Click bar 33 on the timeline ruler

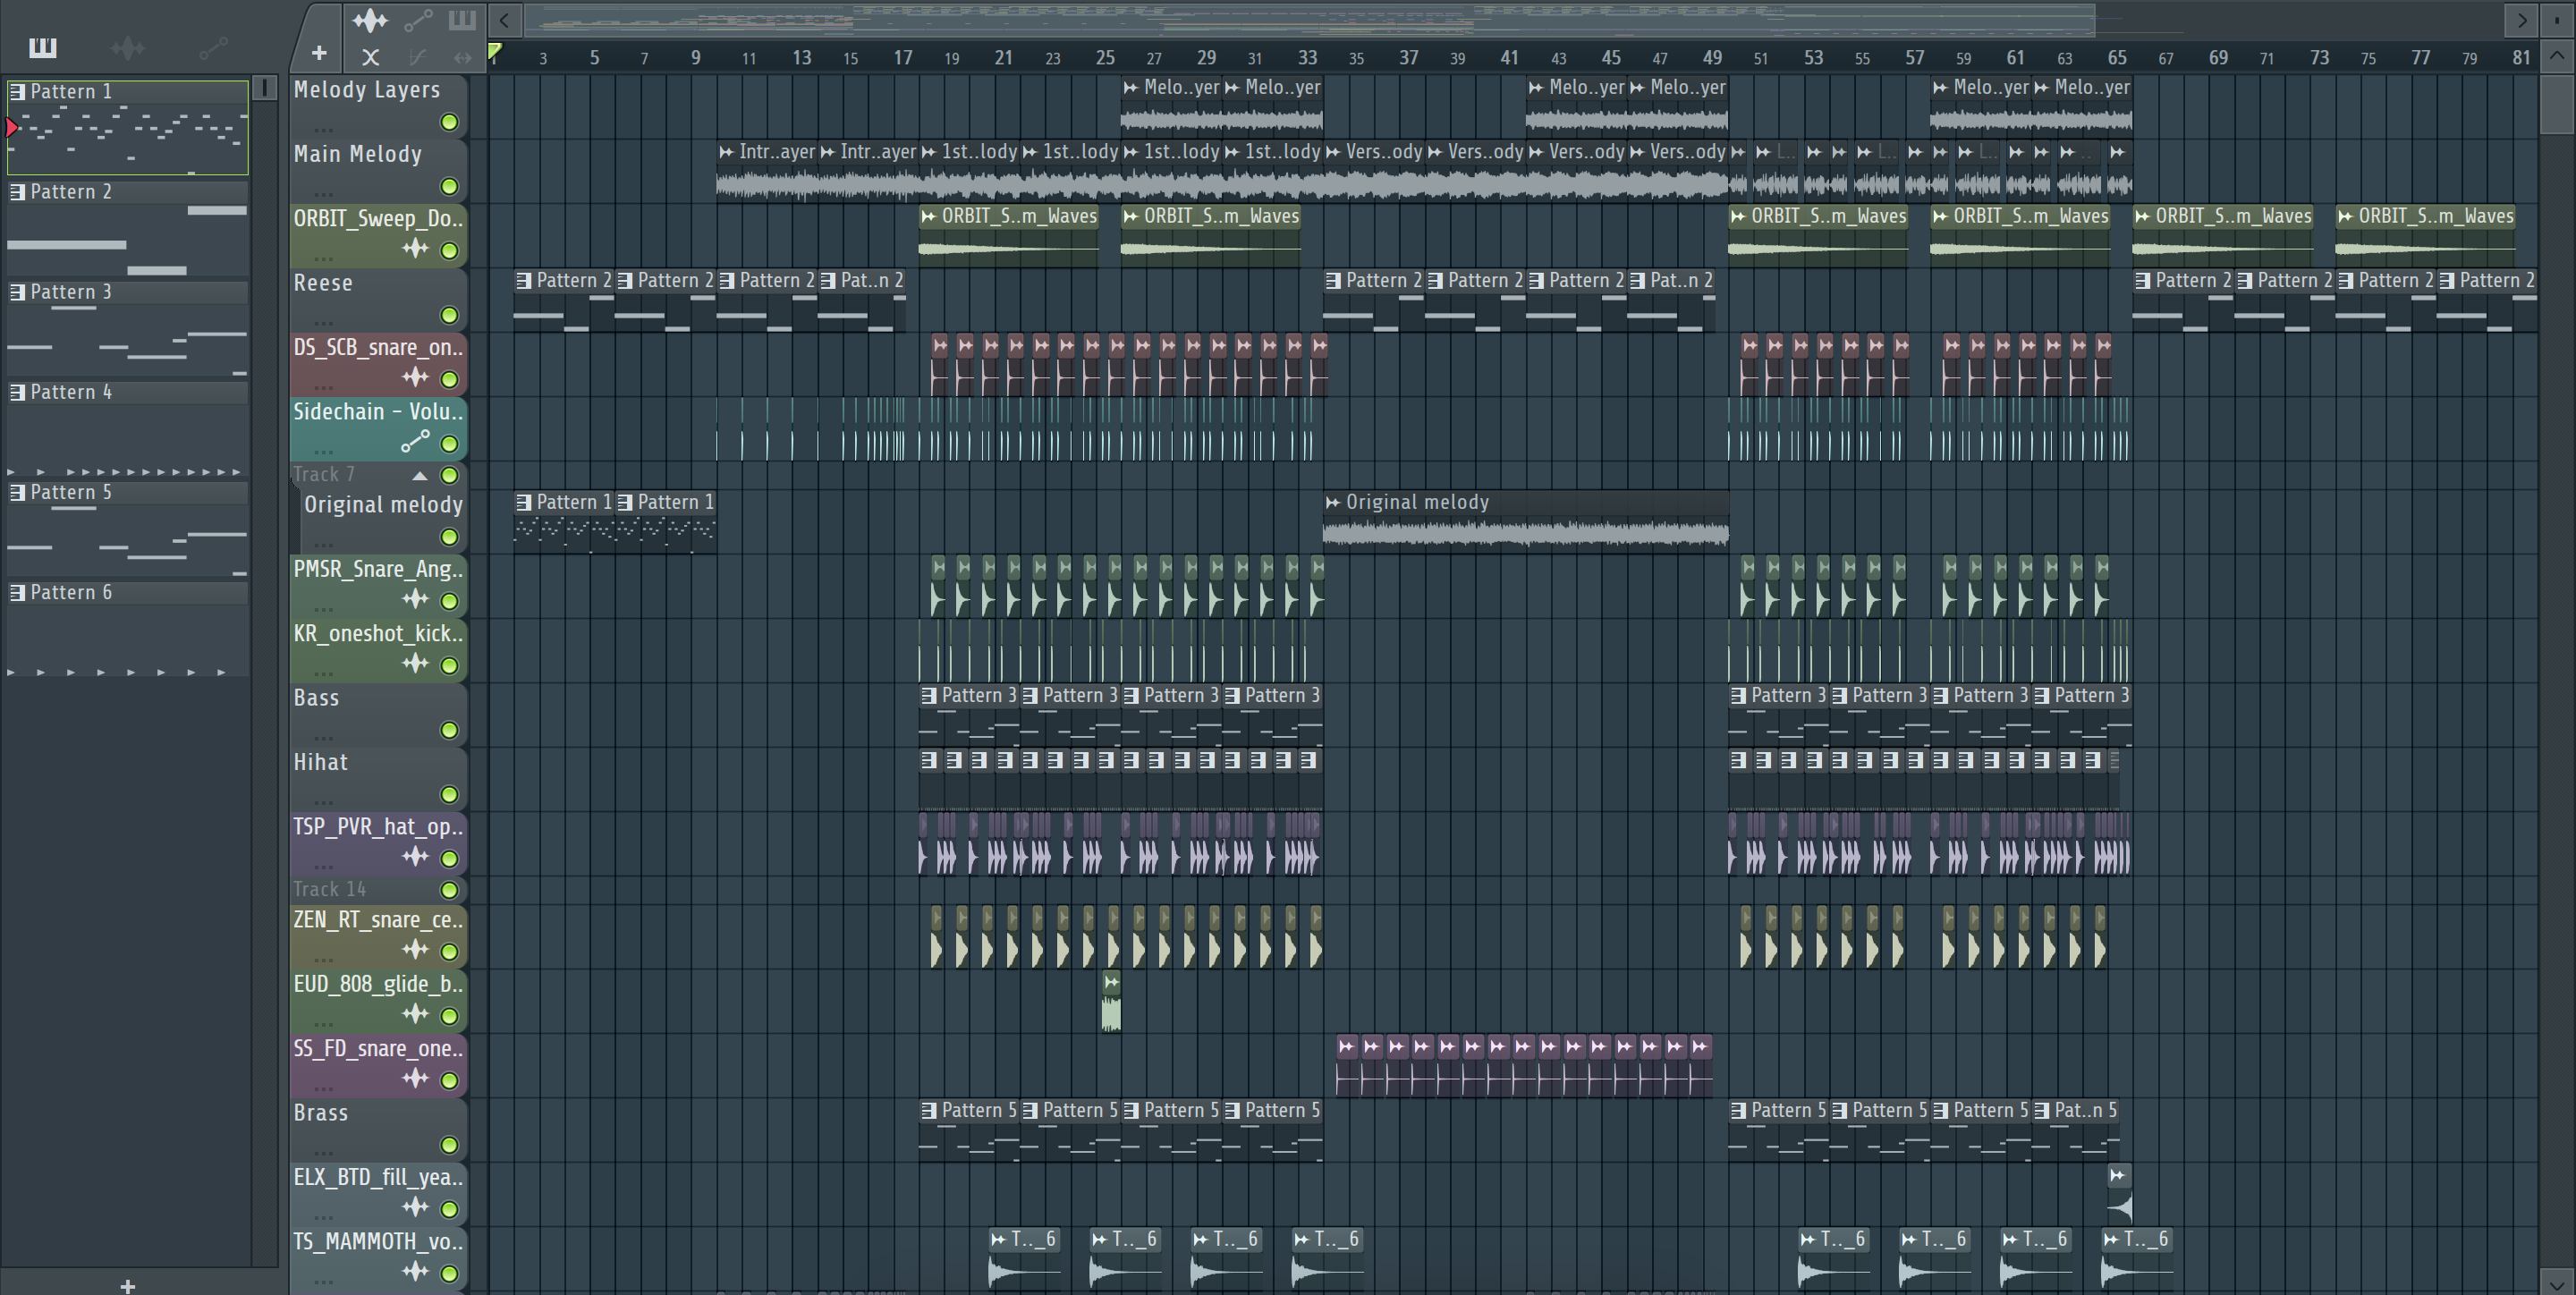(1307, 58)
